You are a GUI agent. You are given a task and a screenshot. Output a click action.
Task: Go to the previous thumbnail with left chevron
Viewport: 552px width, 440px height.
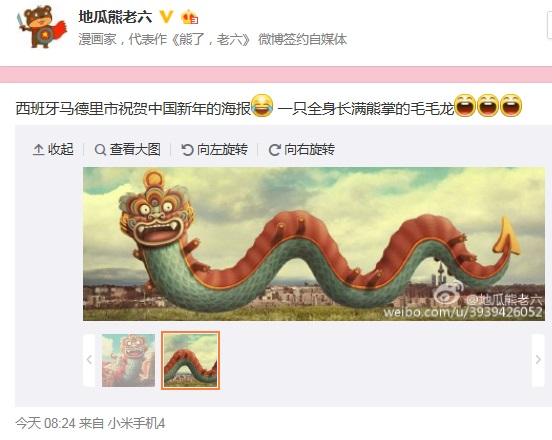click(89, 360)
